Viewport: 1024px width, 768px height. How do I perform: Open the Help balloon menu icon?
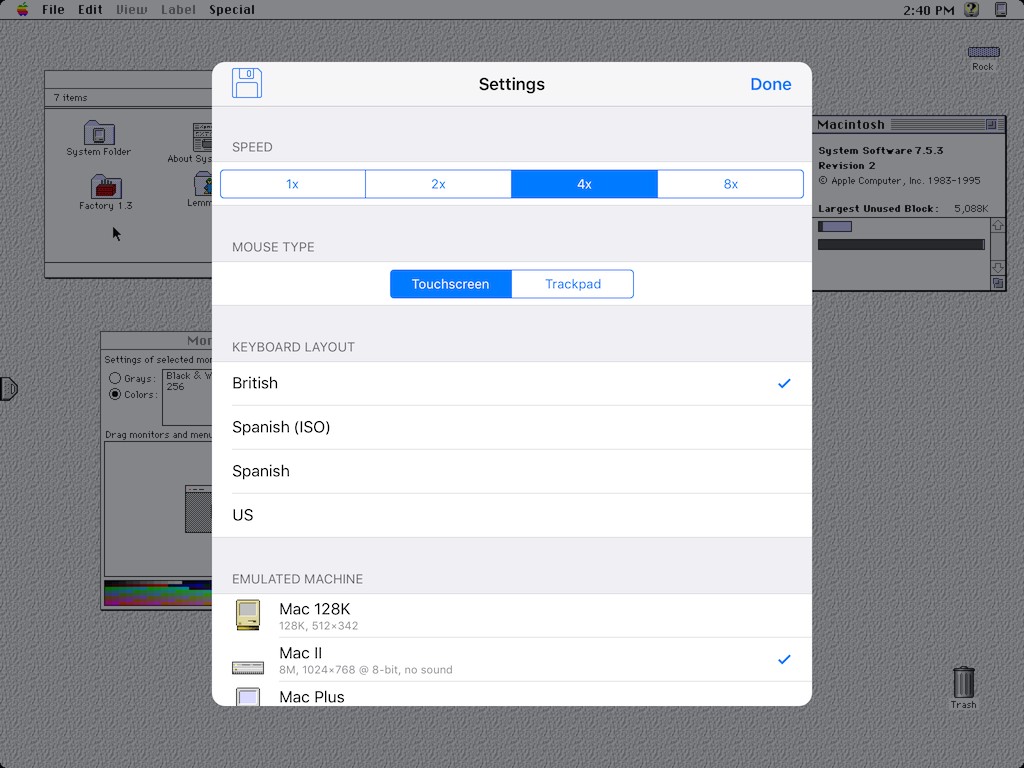click(972, 9)
